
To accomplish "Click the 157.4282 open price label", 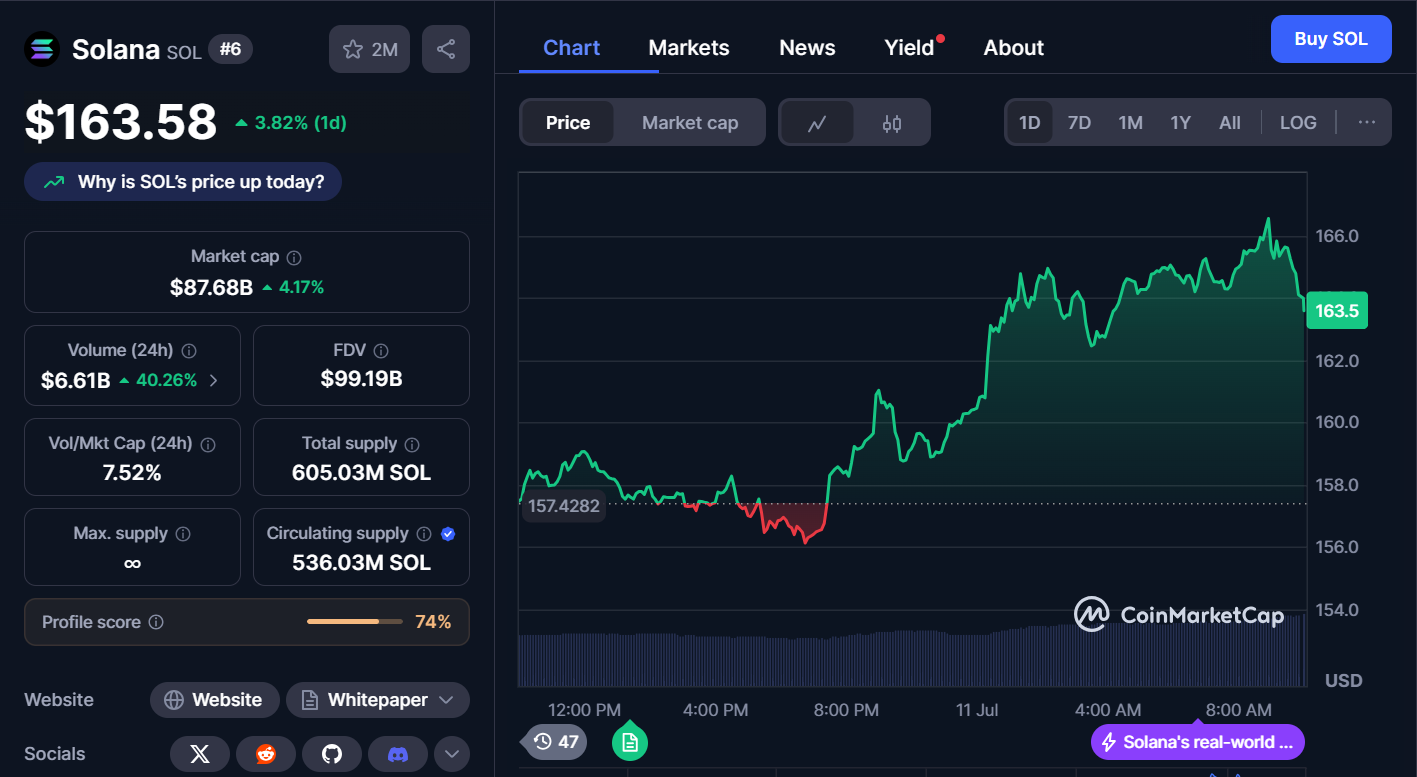I will click(564, 506).
